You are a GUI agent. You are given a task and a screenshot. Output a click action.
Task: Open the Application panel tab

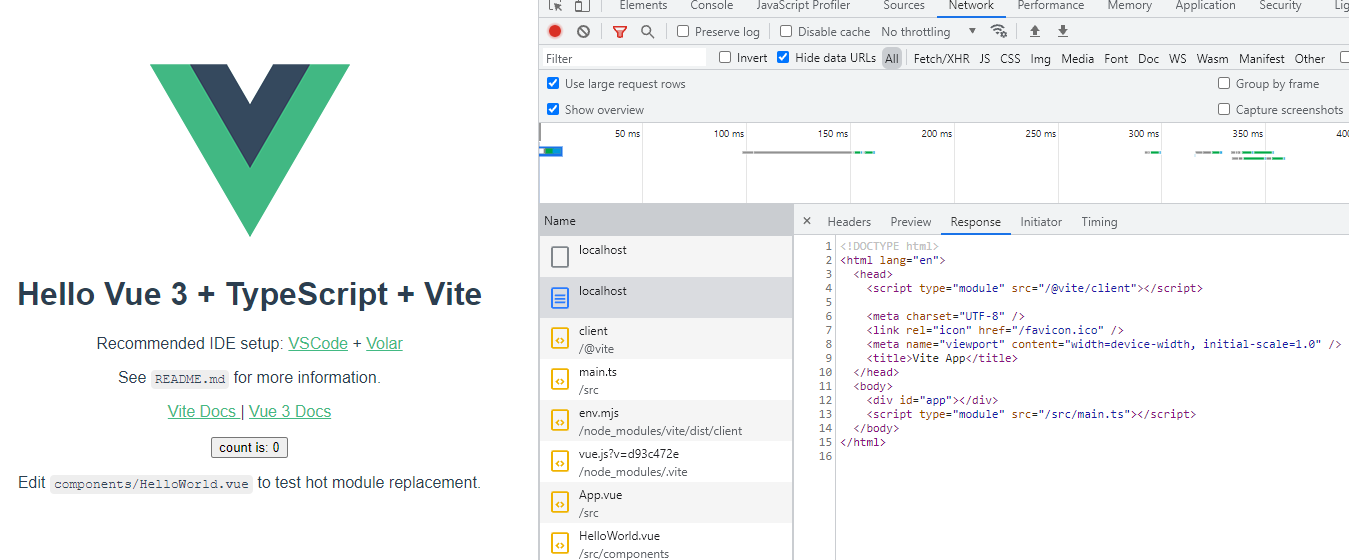[x=1205, y=6]
